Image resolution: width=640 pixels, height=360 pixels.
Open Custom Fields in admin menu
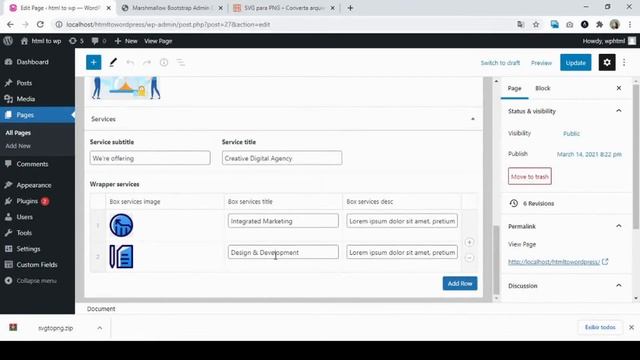(37, 264)
